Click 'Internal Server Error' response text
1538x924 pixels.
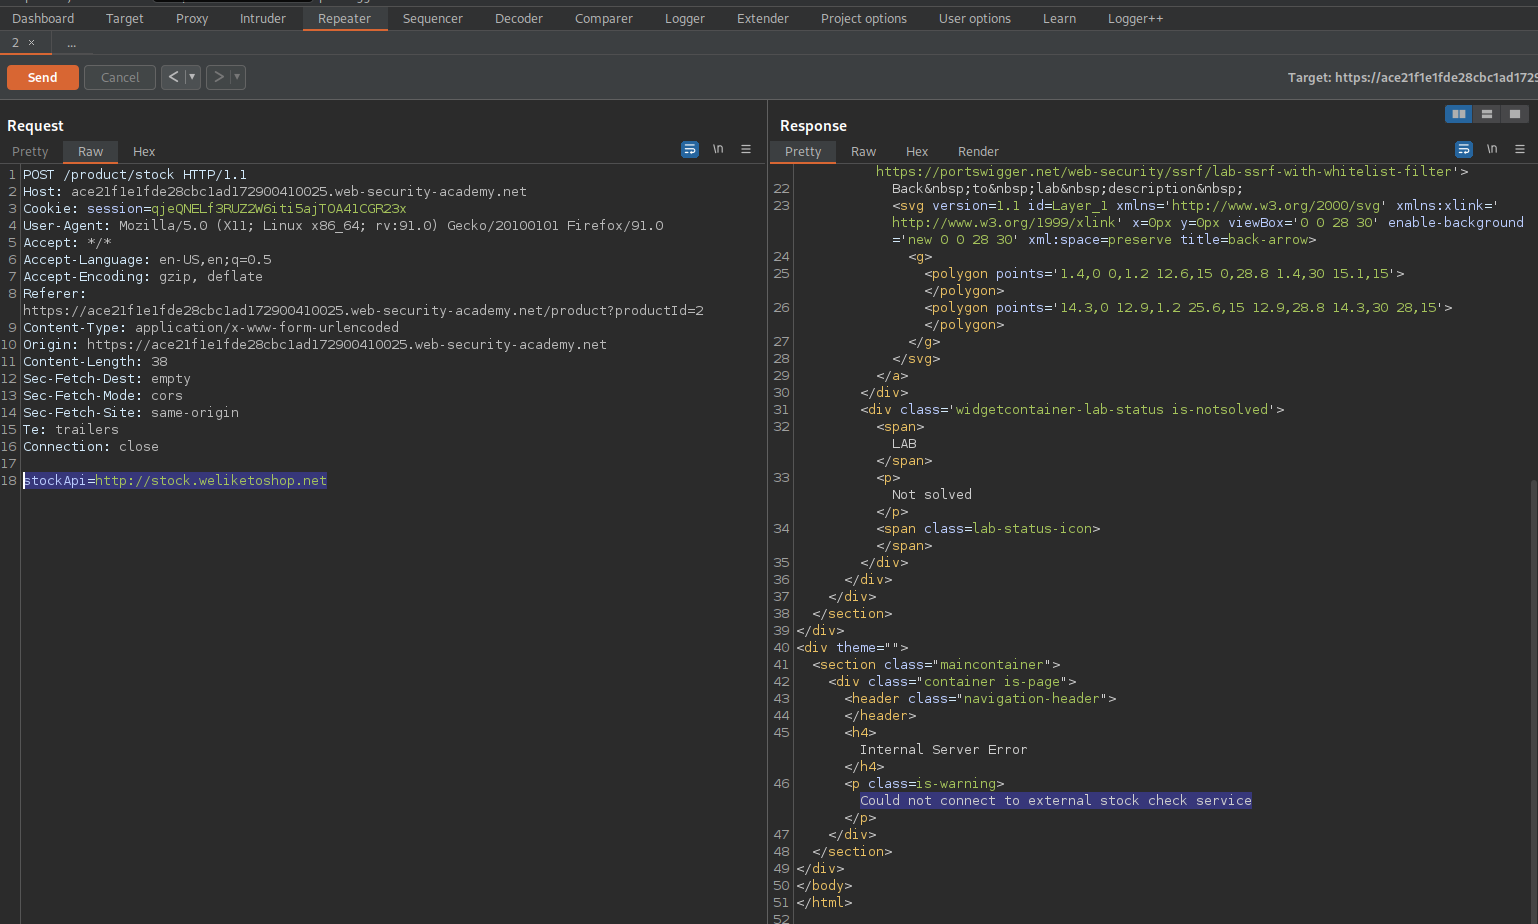[x=943, y=750]
